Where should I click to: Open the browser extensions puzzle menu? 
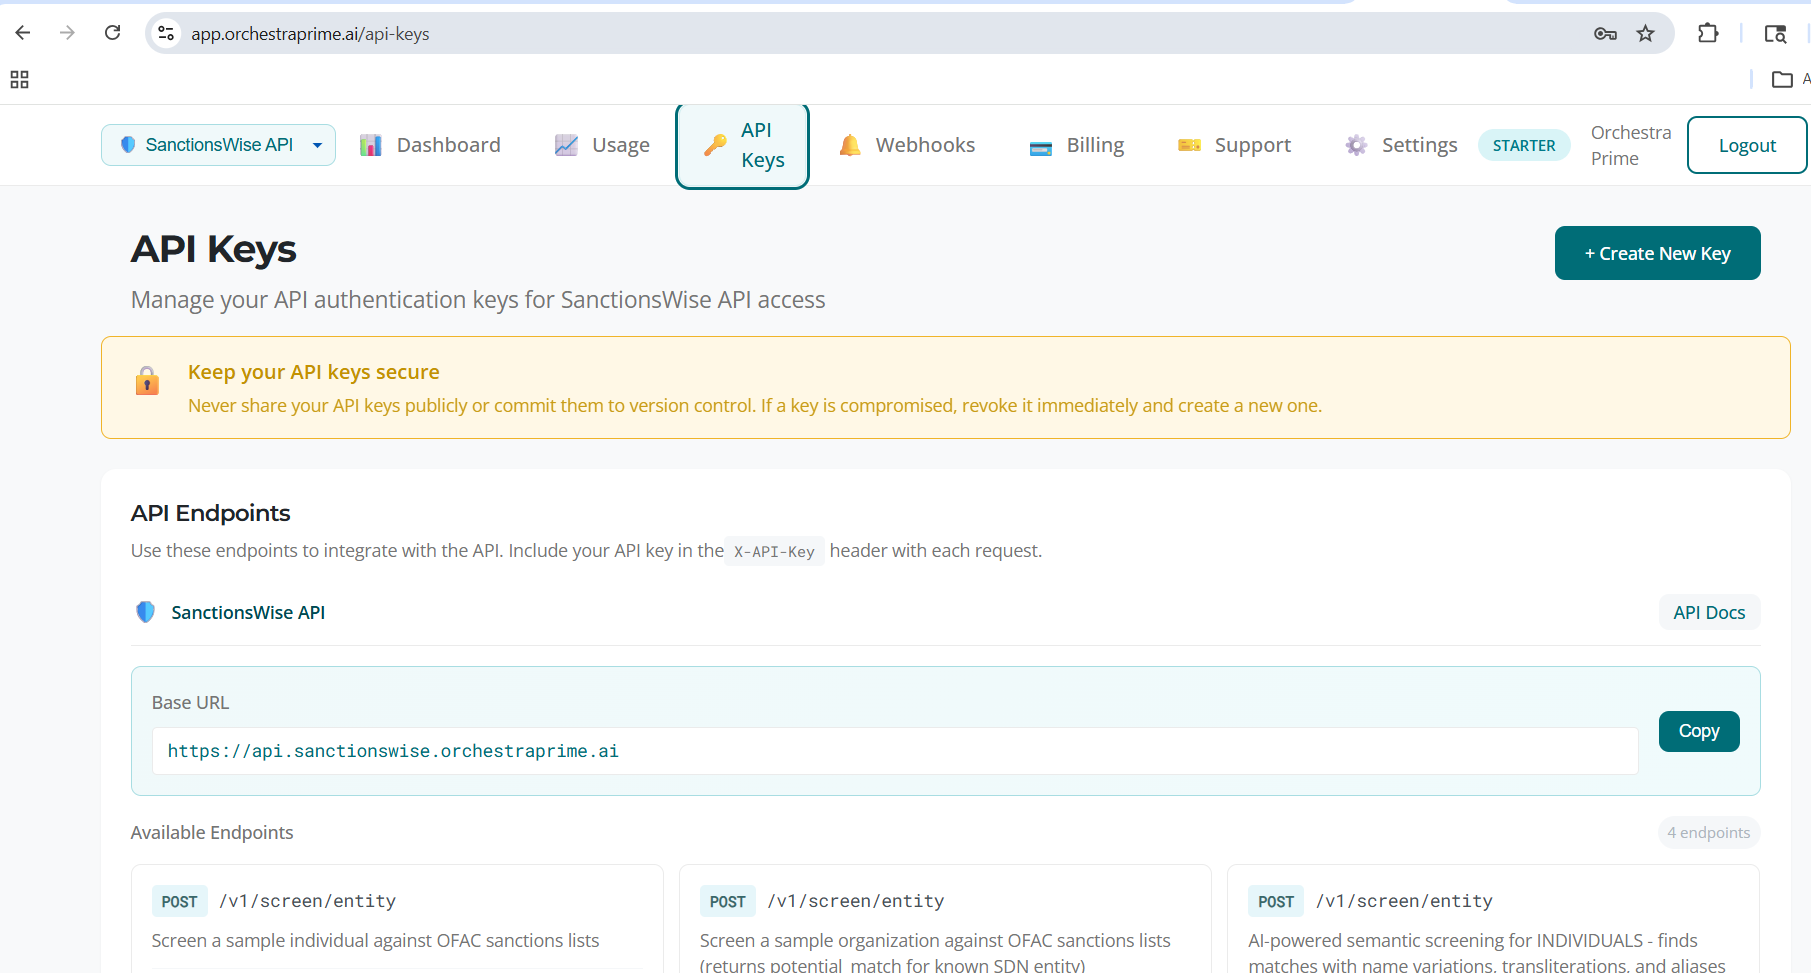tap(1708, 33)
